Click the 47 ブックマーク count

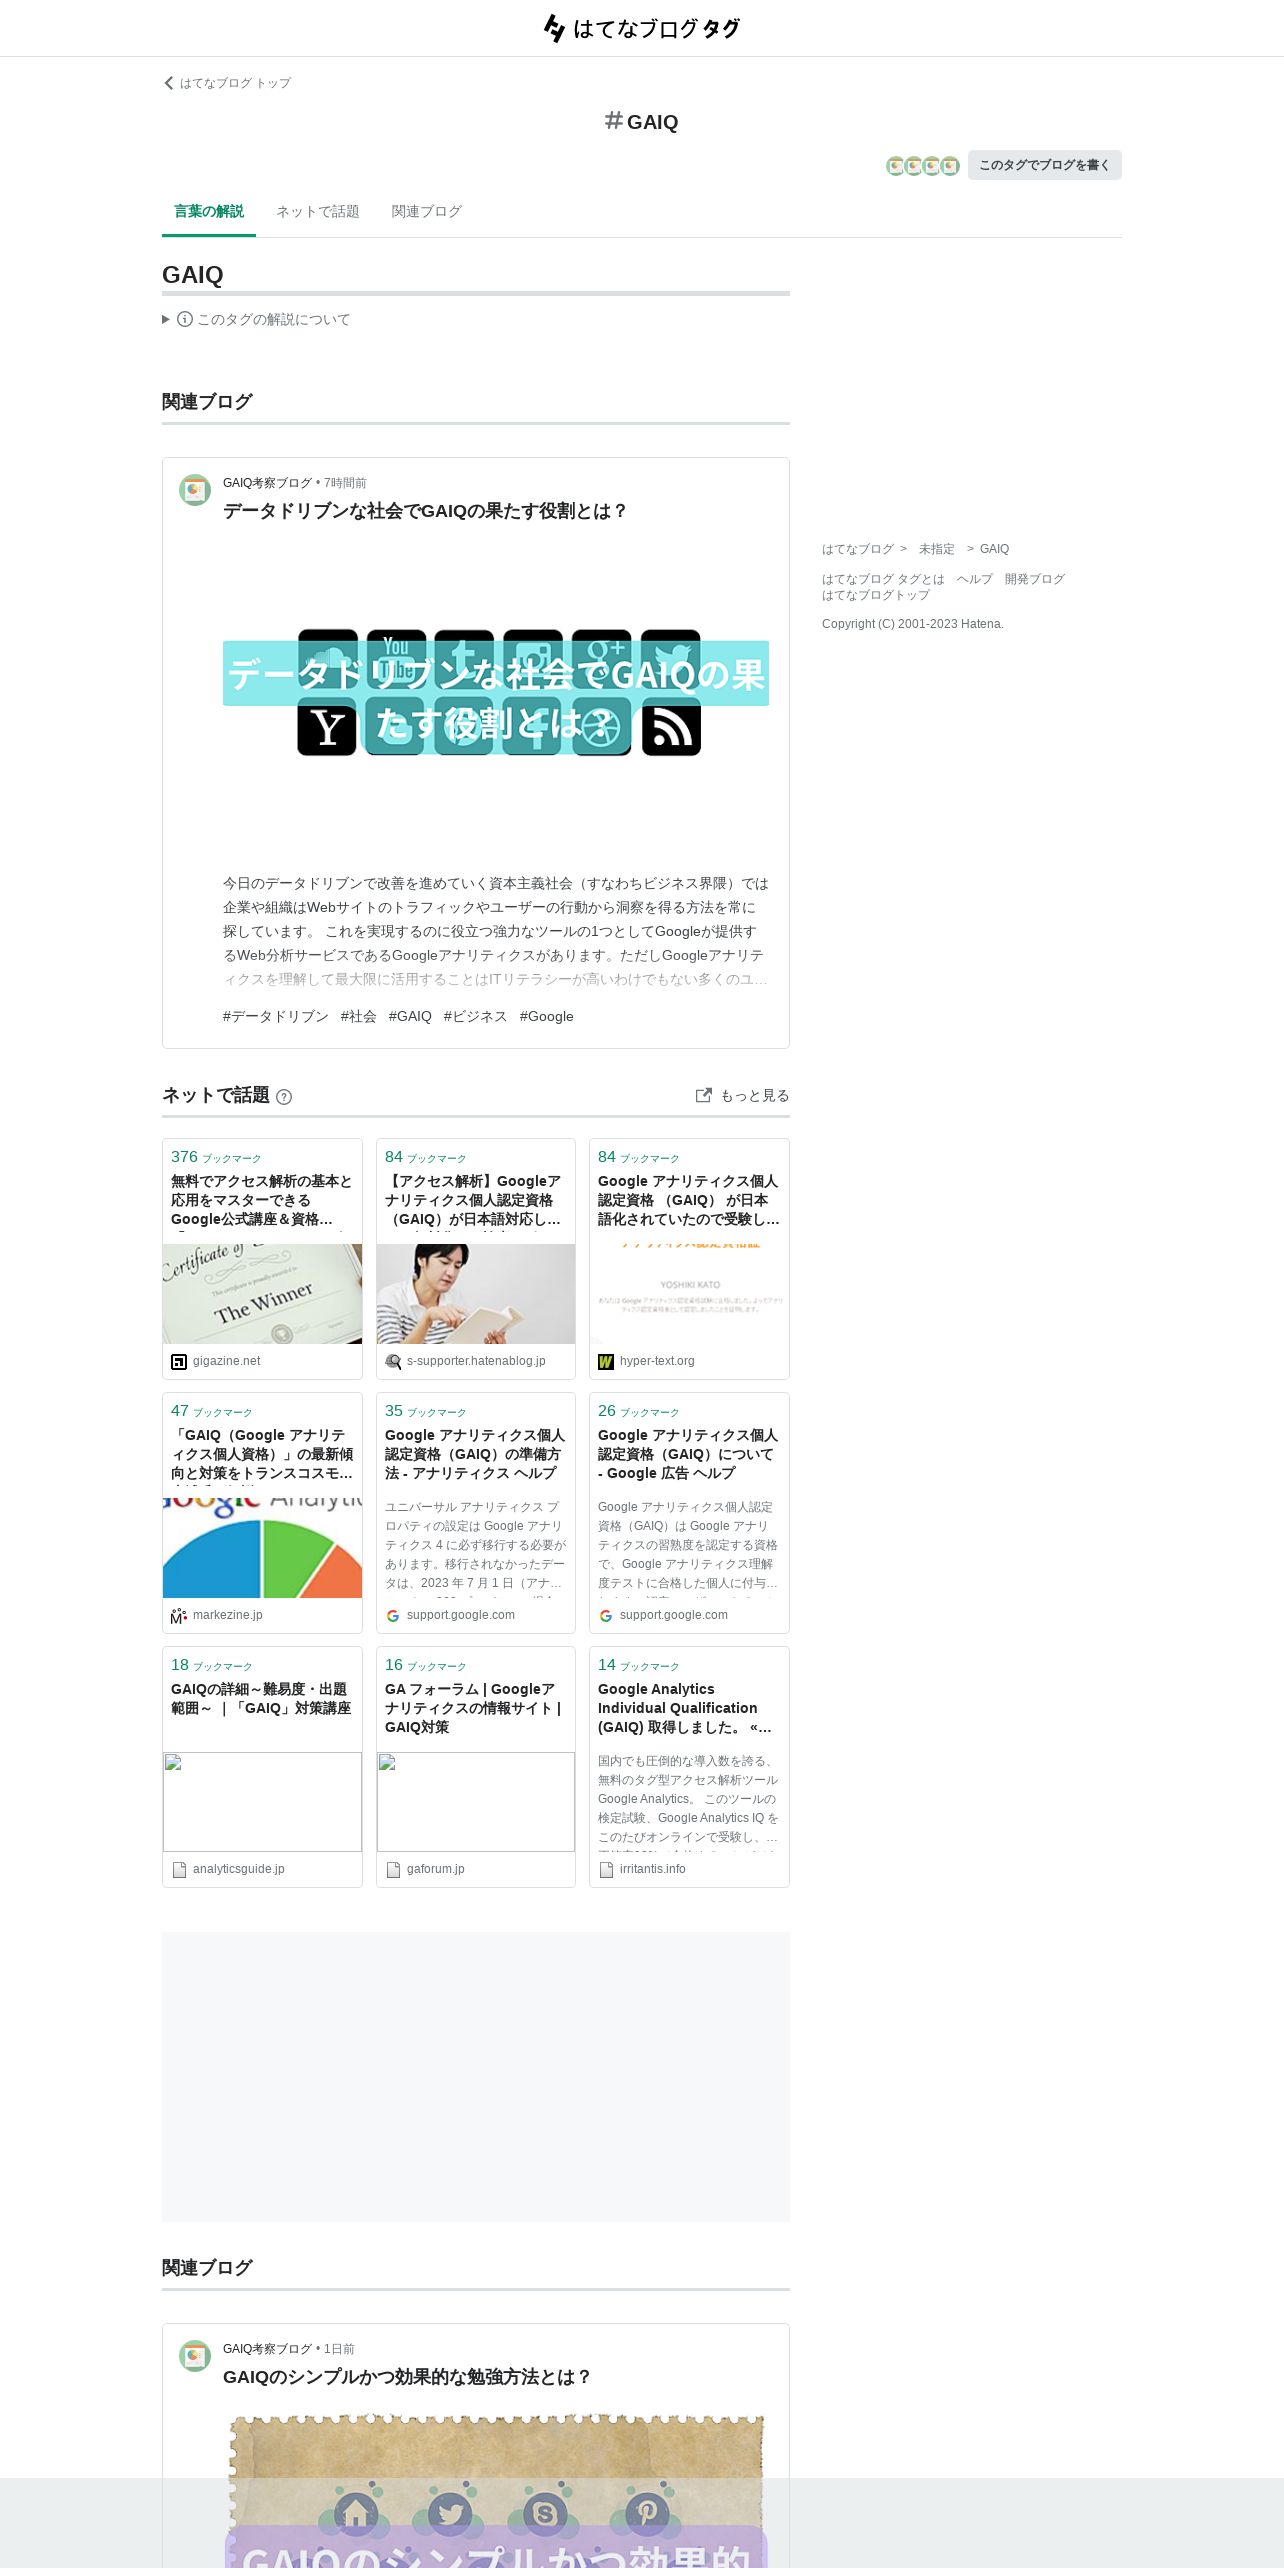click(x=212, y=1411)
